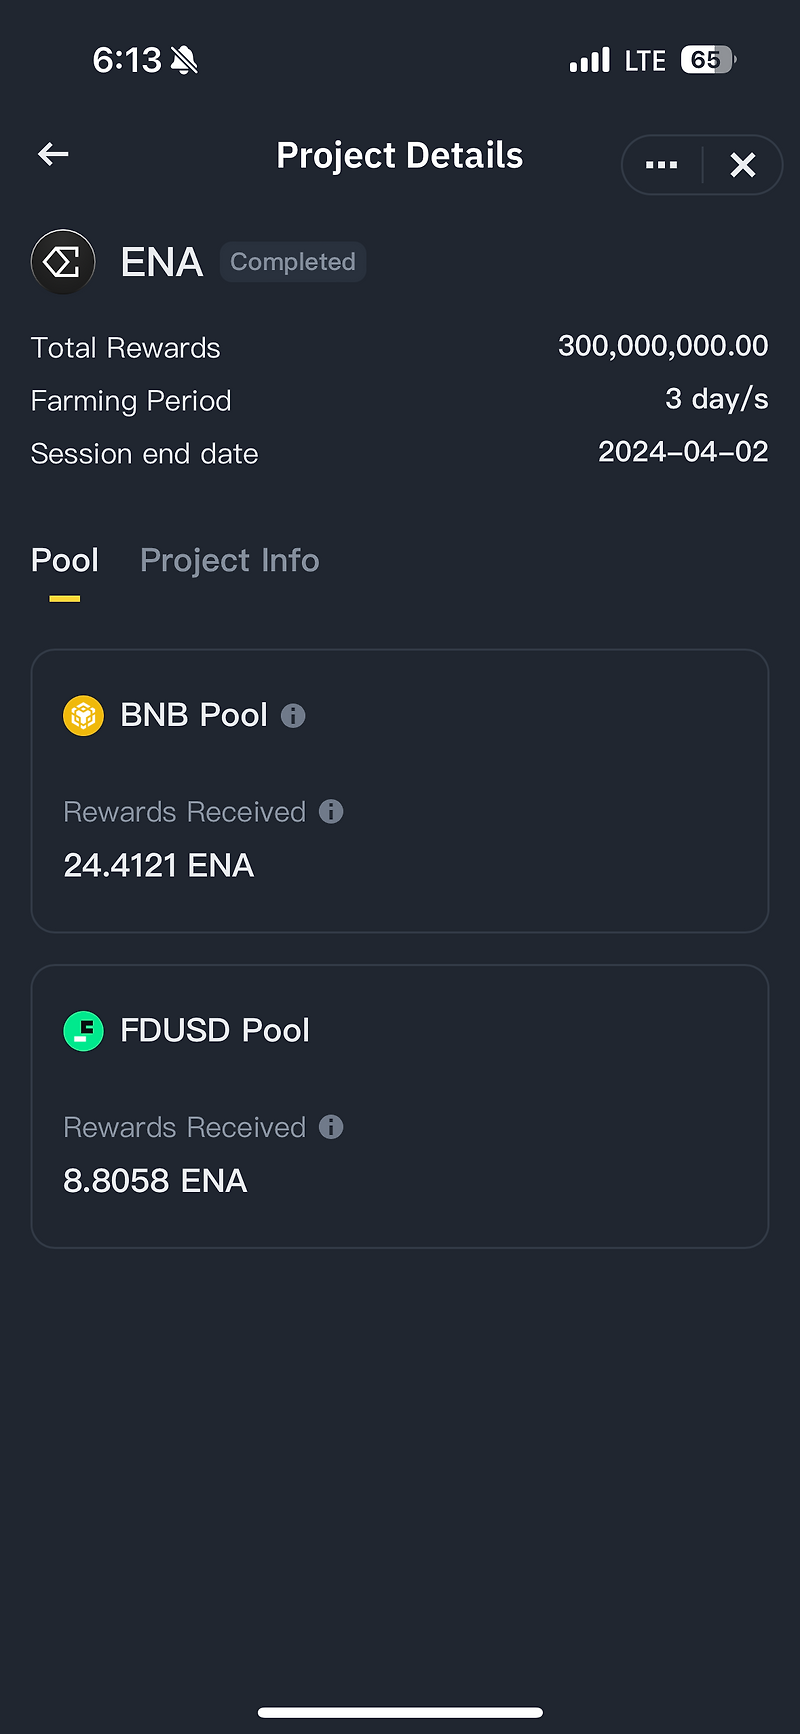The width and height of the screenshot is (800, 1734).
Task: Open the BNB Pool info tooltip
Action: click(x=292, y=715)
